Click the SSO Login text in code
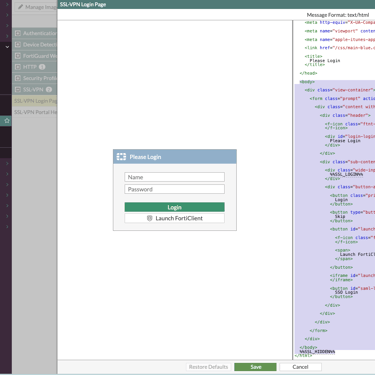Screen dimensions: 375x375 pos(346,292)
